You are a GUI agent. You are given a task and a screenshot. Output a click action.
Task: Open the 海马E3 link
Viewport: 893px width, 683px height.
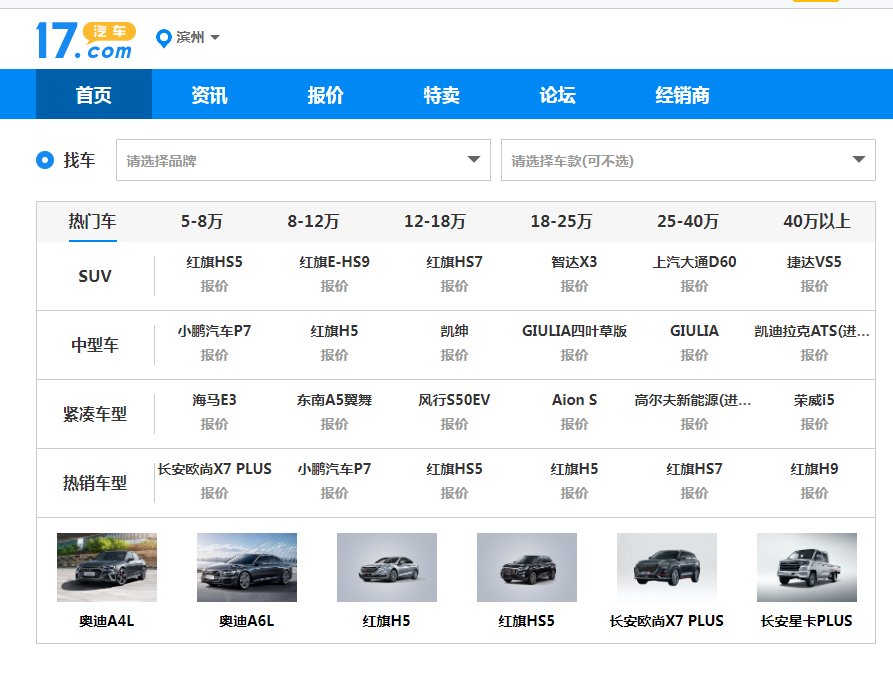coord(214,400)
